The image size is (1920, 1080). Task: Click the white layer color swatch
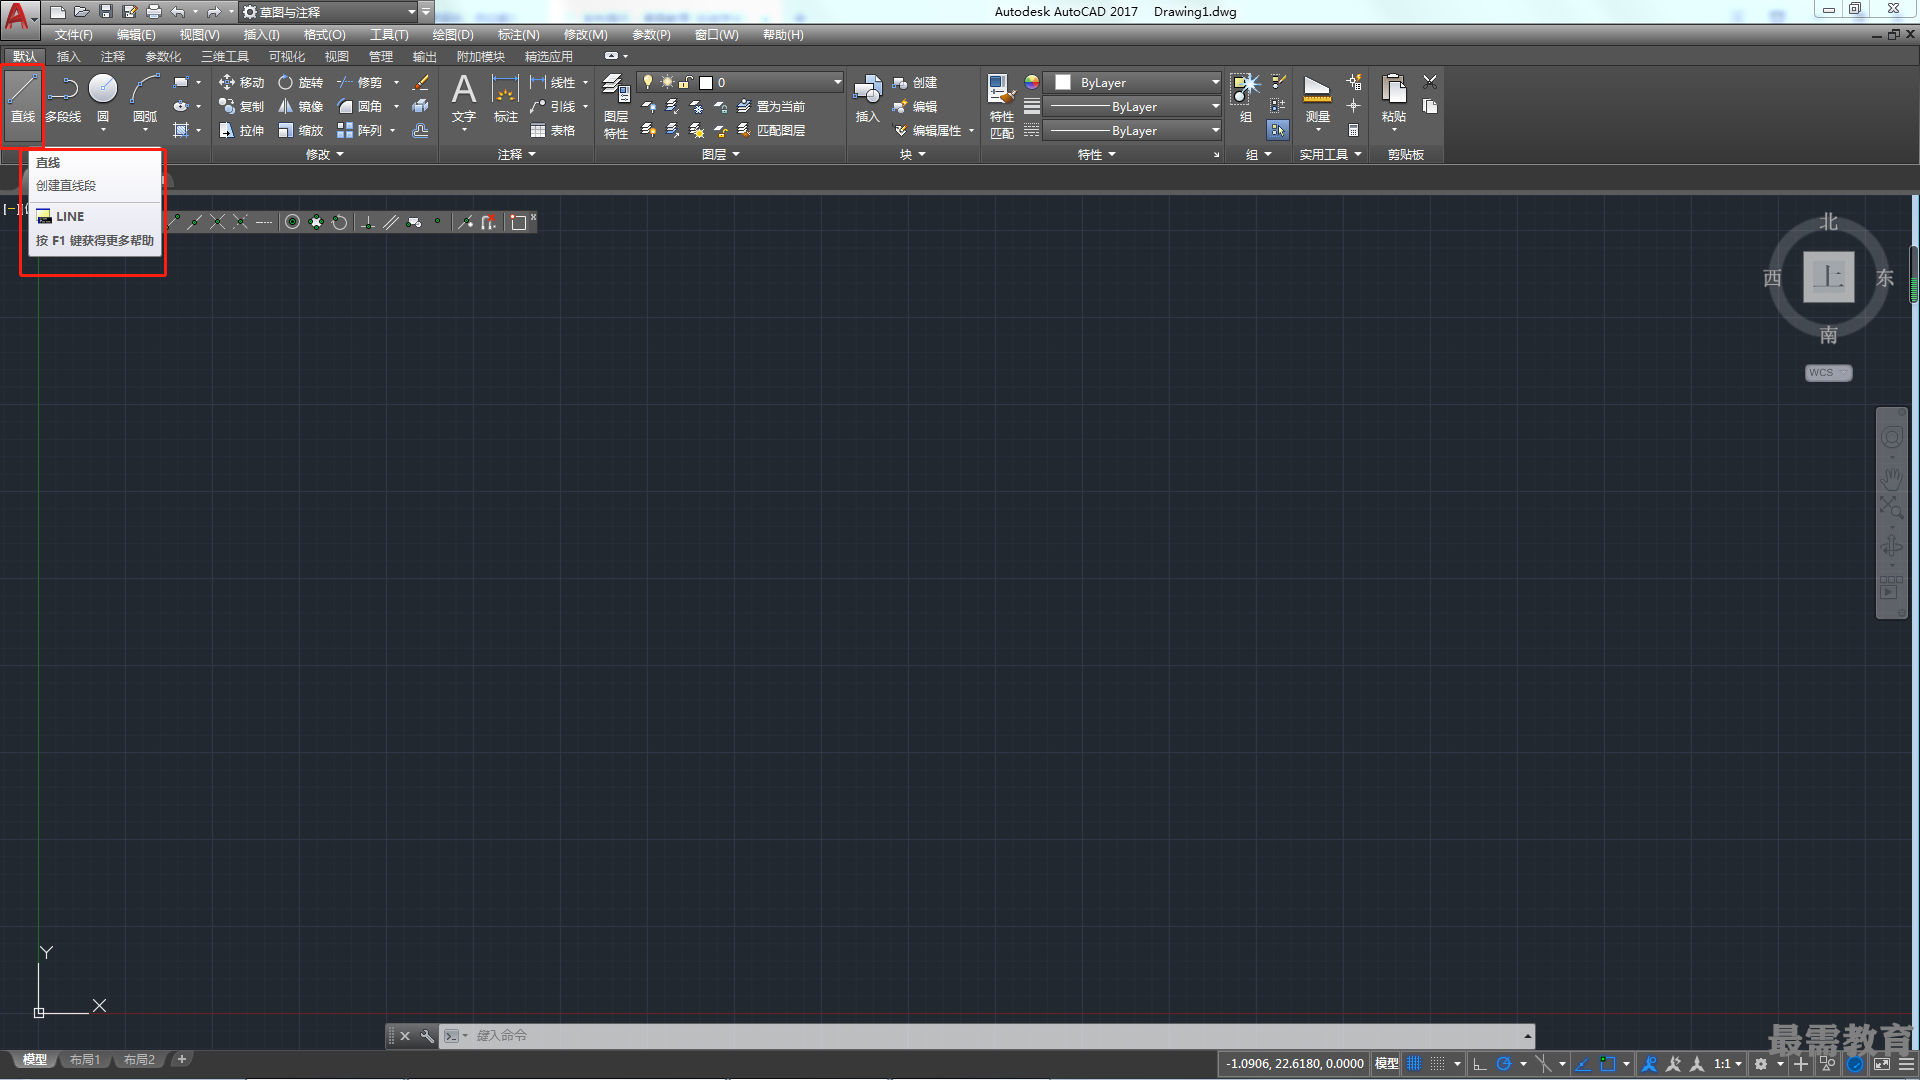click(706, 83)
